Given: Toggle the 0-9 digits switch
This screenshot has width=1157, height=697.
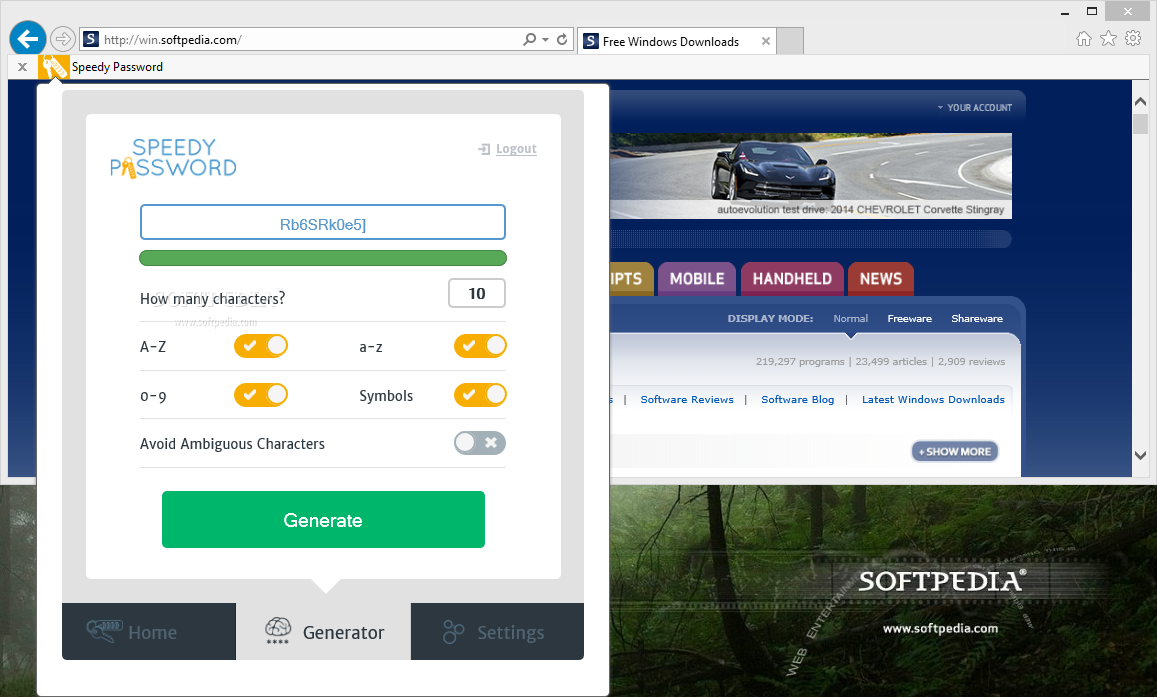Looking at the screenshot, I should click(x=260, y=395).
